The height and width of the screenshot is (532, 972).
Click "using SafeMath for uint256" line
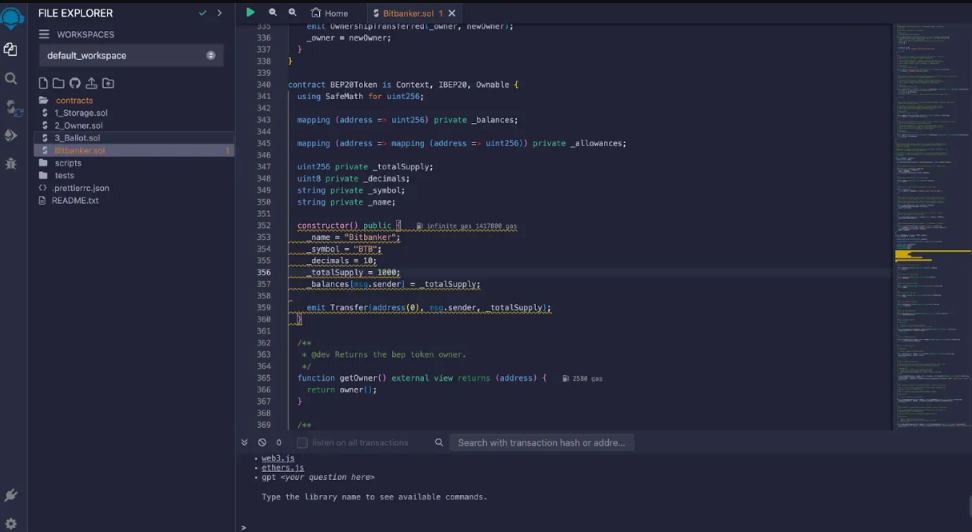360,96
